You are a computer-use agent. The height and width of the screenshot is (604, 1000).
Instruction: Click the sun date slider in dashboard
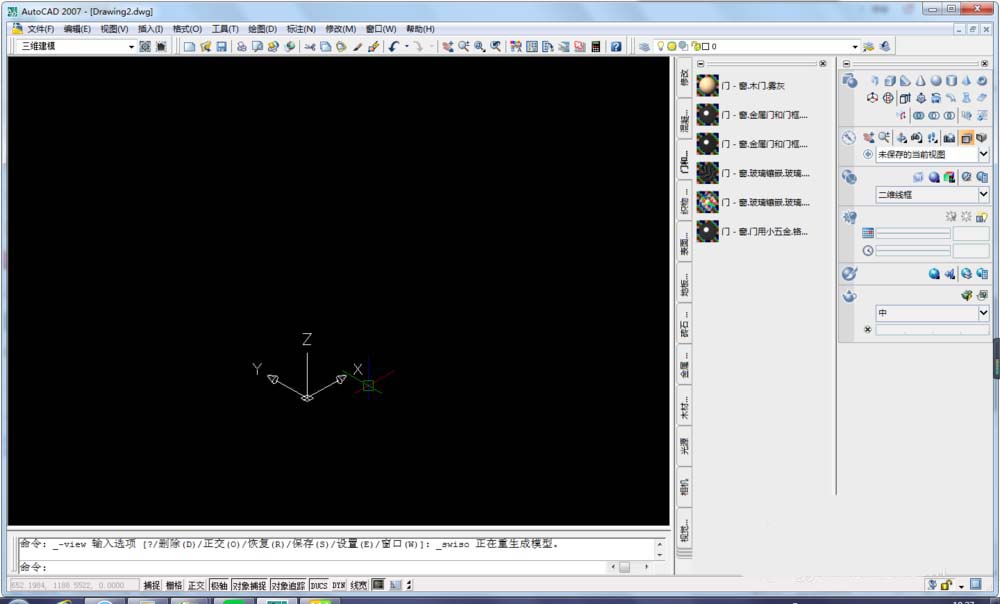click(913, 233)
